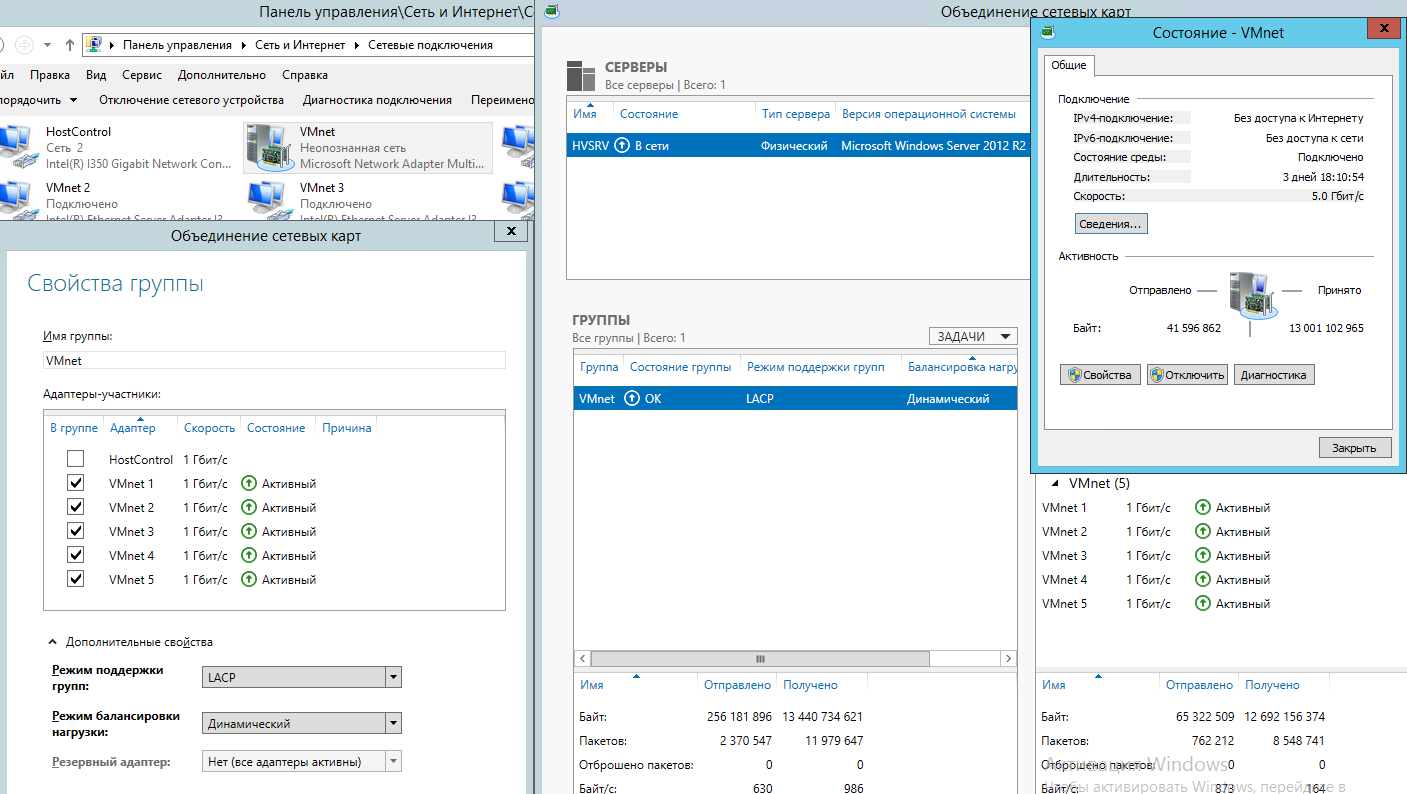This screenshot has height=794, width=1407.
Task: Click the up-arrow navigation icon in Explorer
Action: tap(69, 45)
